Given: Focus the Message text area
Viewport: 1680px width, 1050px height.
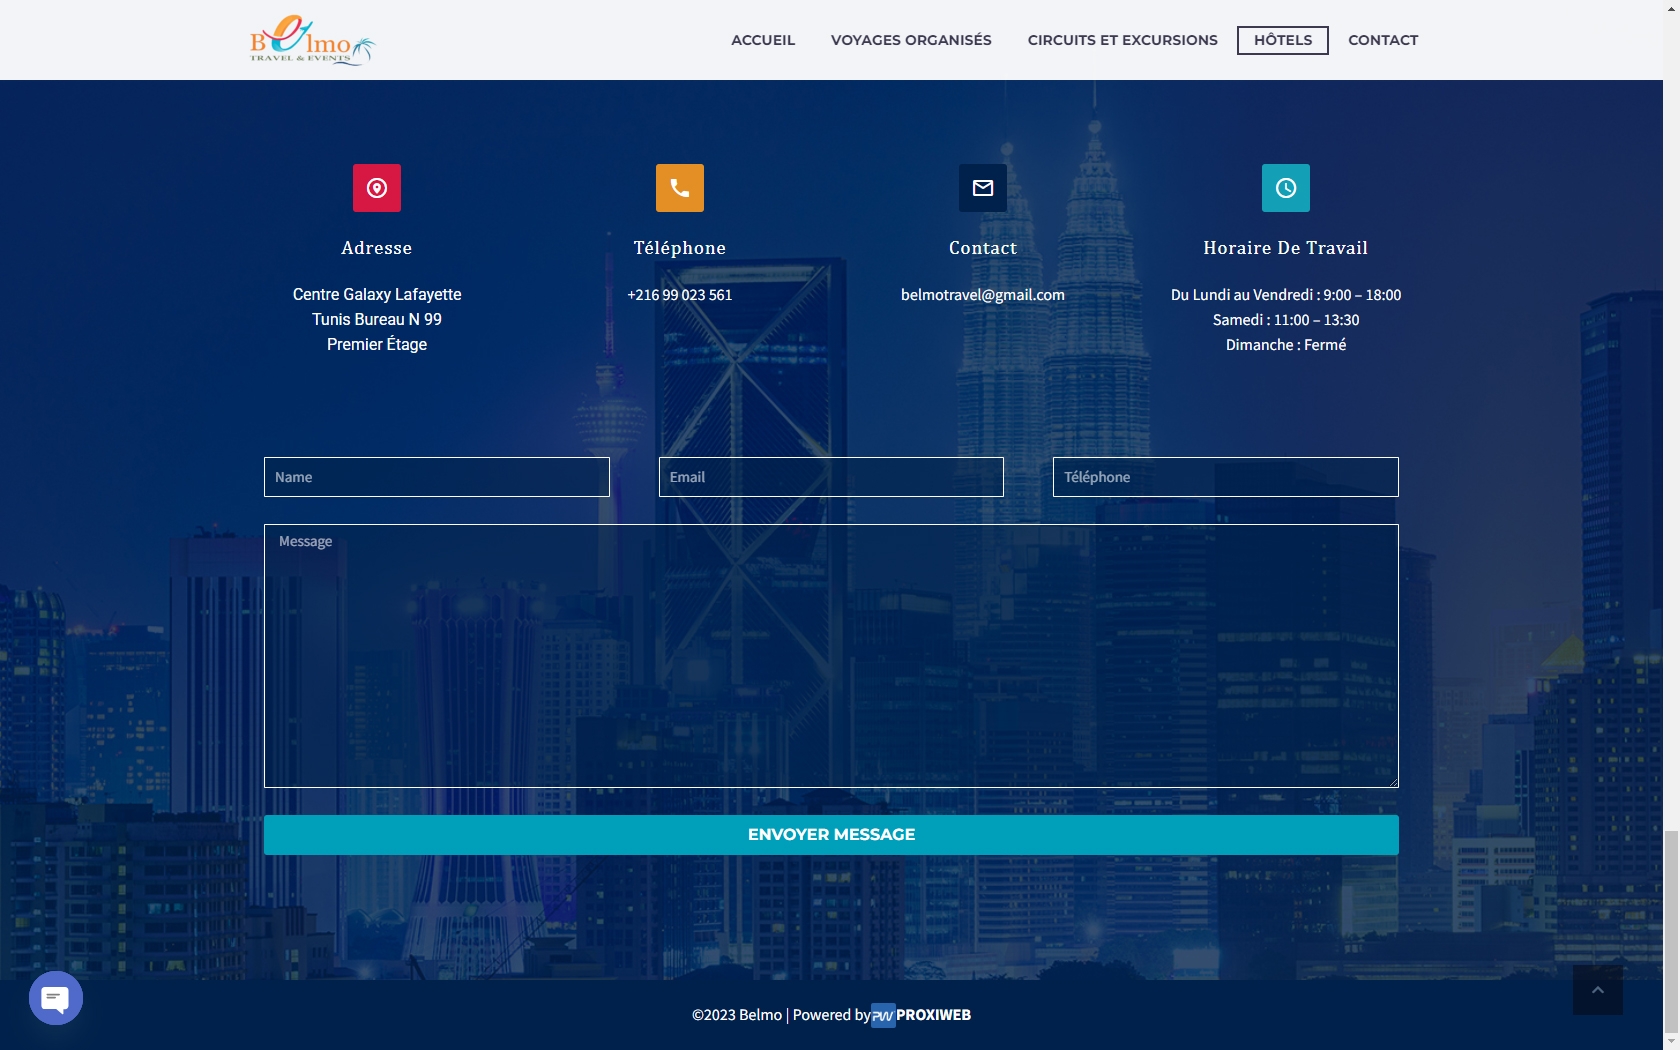Looking at the screenshot, I should tap(831, 656).
